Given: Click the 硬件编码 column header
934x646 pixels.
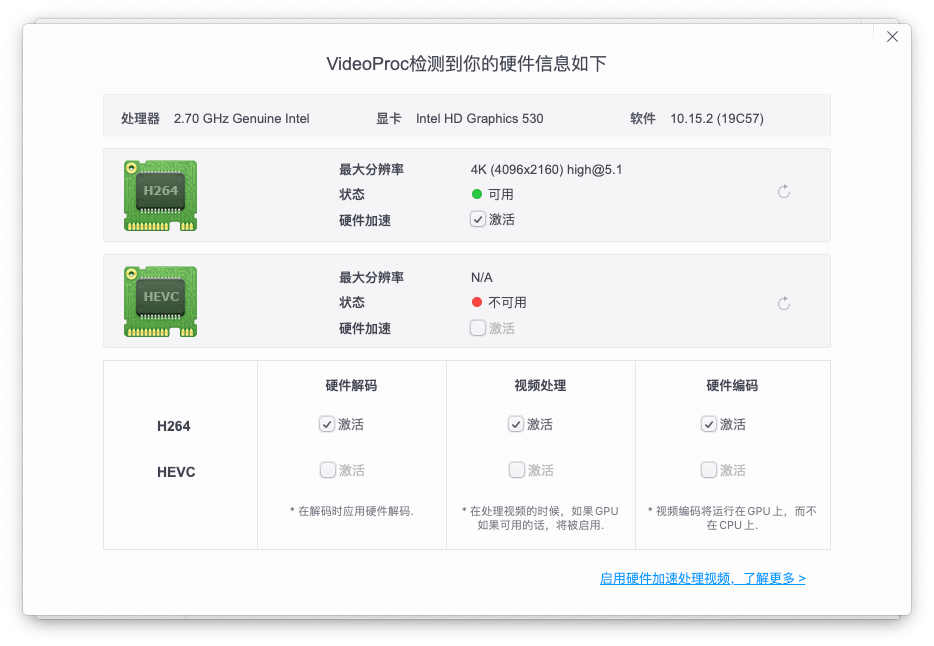Looking at the screenshot, I should click(732, 385).
